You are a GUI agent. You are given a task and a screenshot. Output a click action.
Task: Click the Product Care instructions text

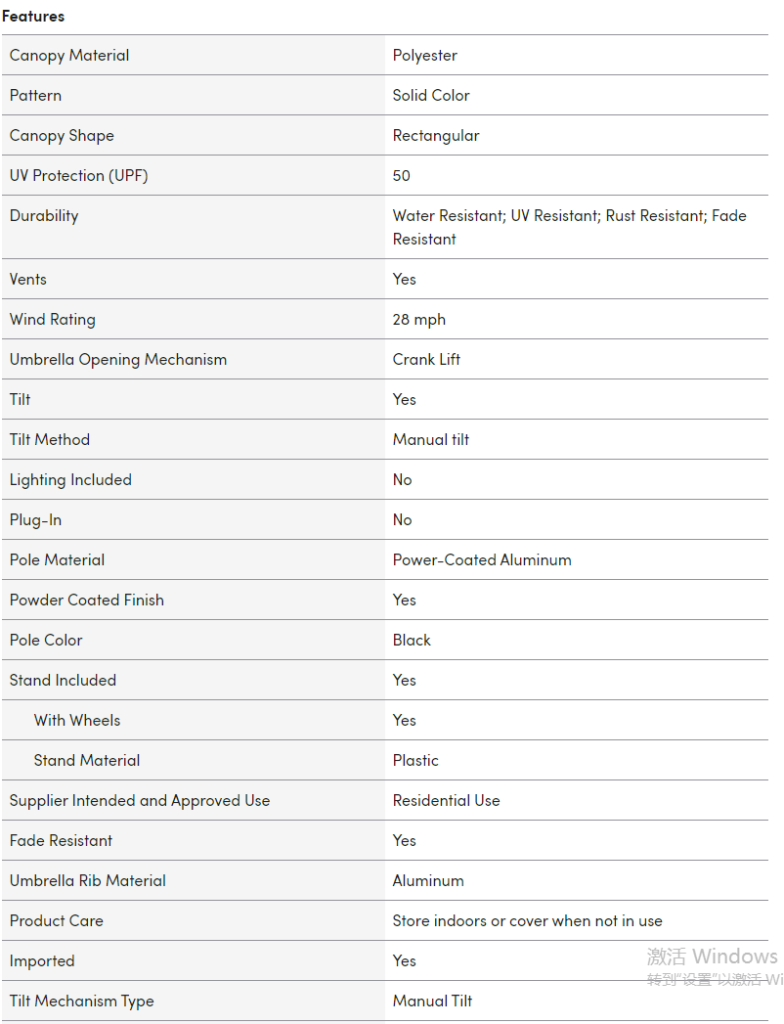527,920
